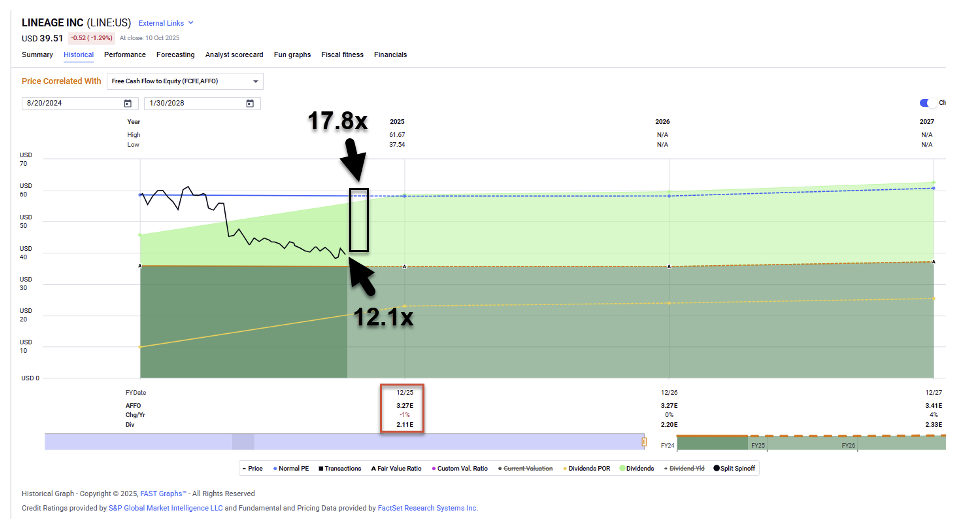975x519 pixels.
Task: Open the Price Correlated With metric dropdown
Action: pos(185,81)
